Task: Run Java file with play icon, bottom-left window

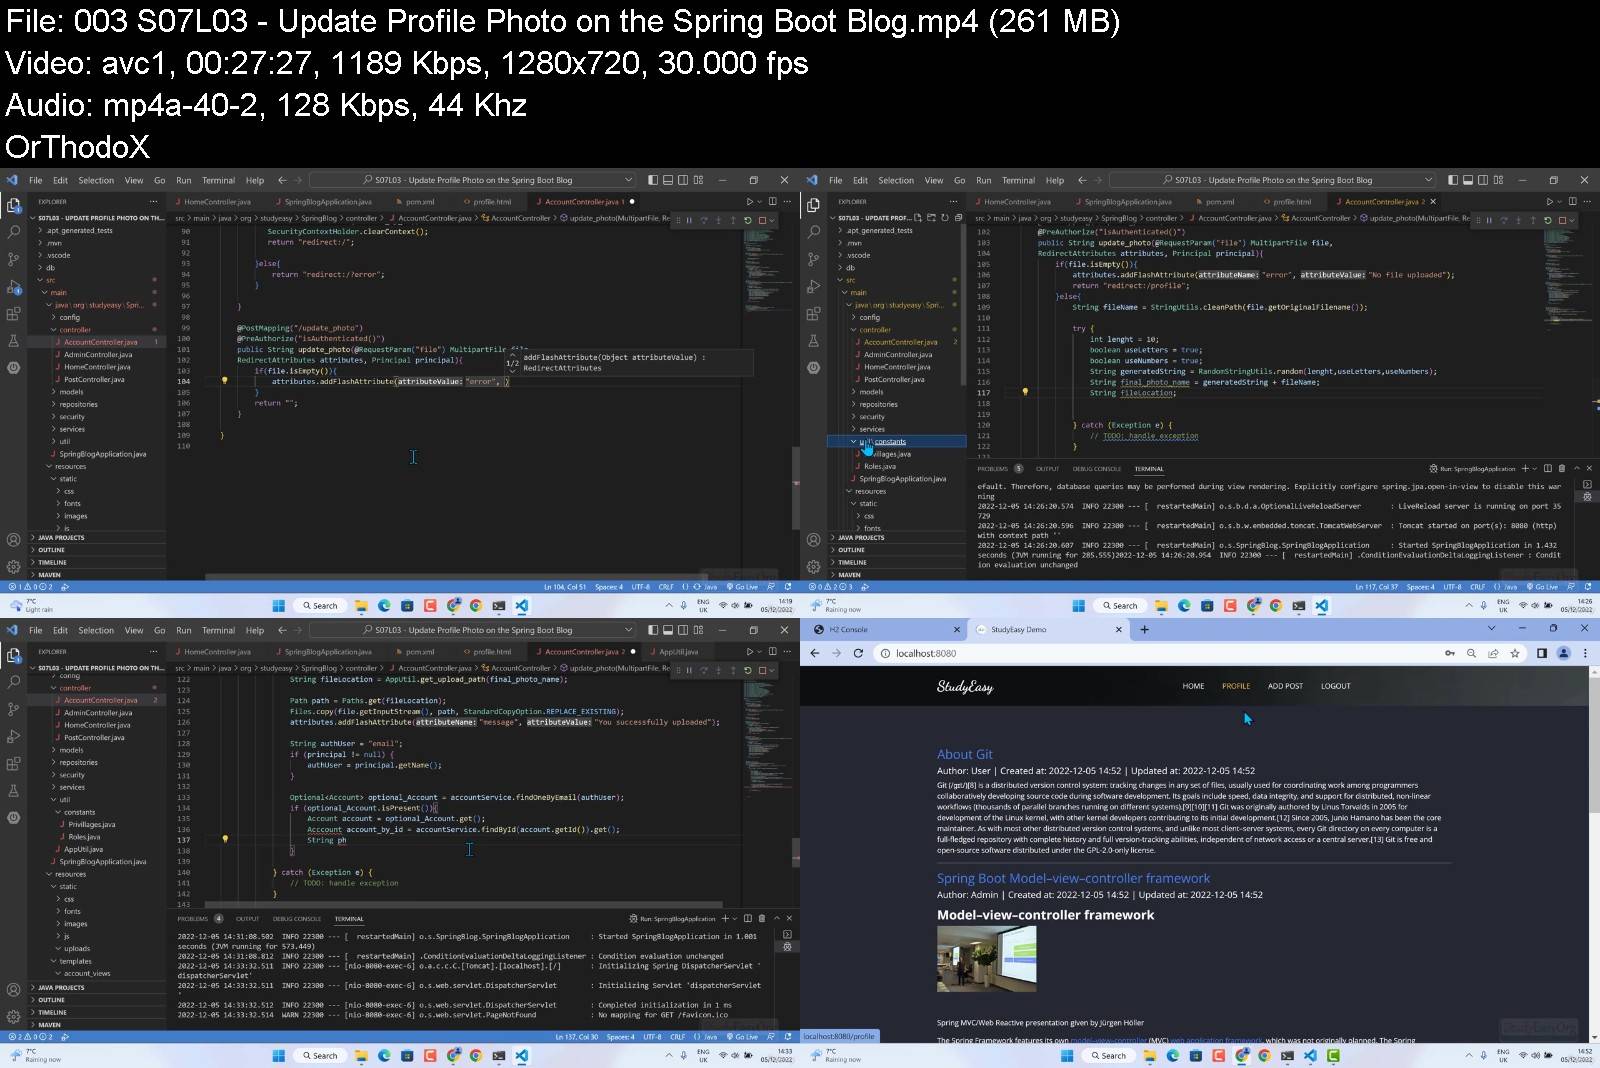Action: tap(749, 652)
